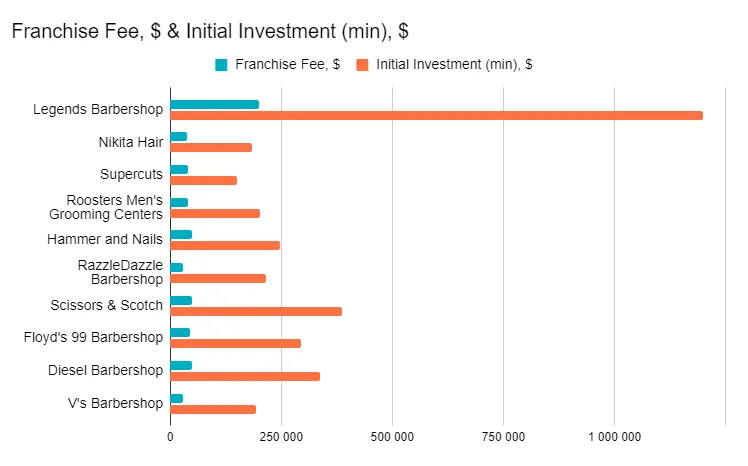Select the Initial Investment (min), $ legend label
Viewport: 748px width, 466px height.
[454, 65]
